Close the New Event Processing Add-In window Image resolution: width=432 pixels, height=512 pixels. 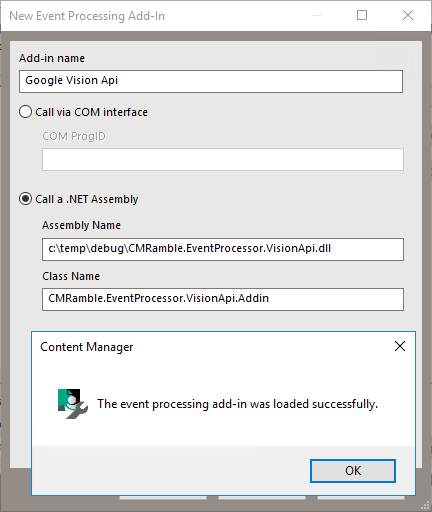tap(408, 15)
